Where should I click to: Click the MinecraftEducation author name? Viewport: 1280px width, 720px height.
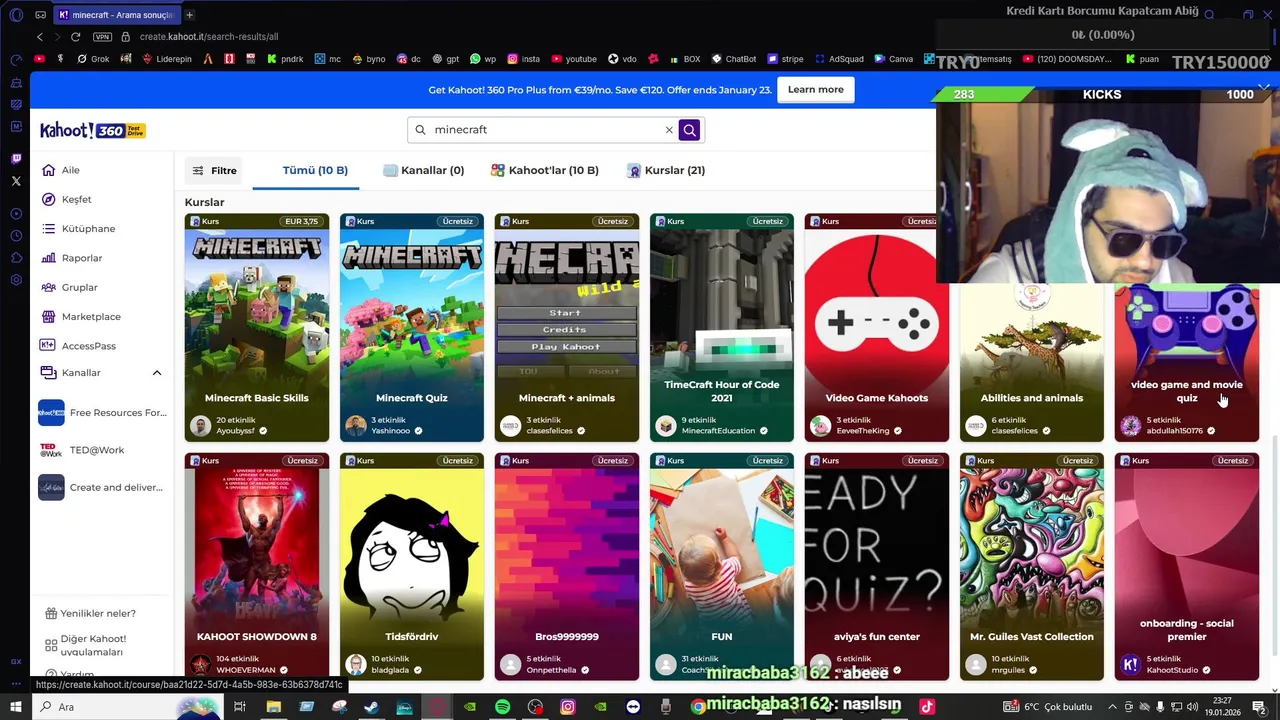(718, 431)
